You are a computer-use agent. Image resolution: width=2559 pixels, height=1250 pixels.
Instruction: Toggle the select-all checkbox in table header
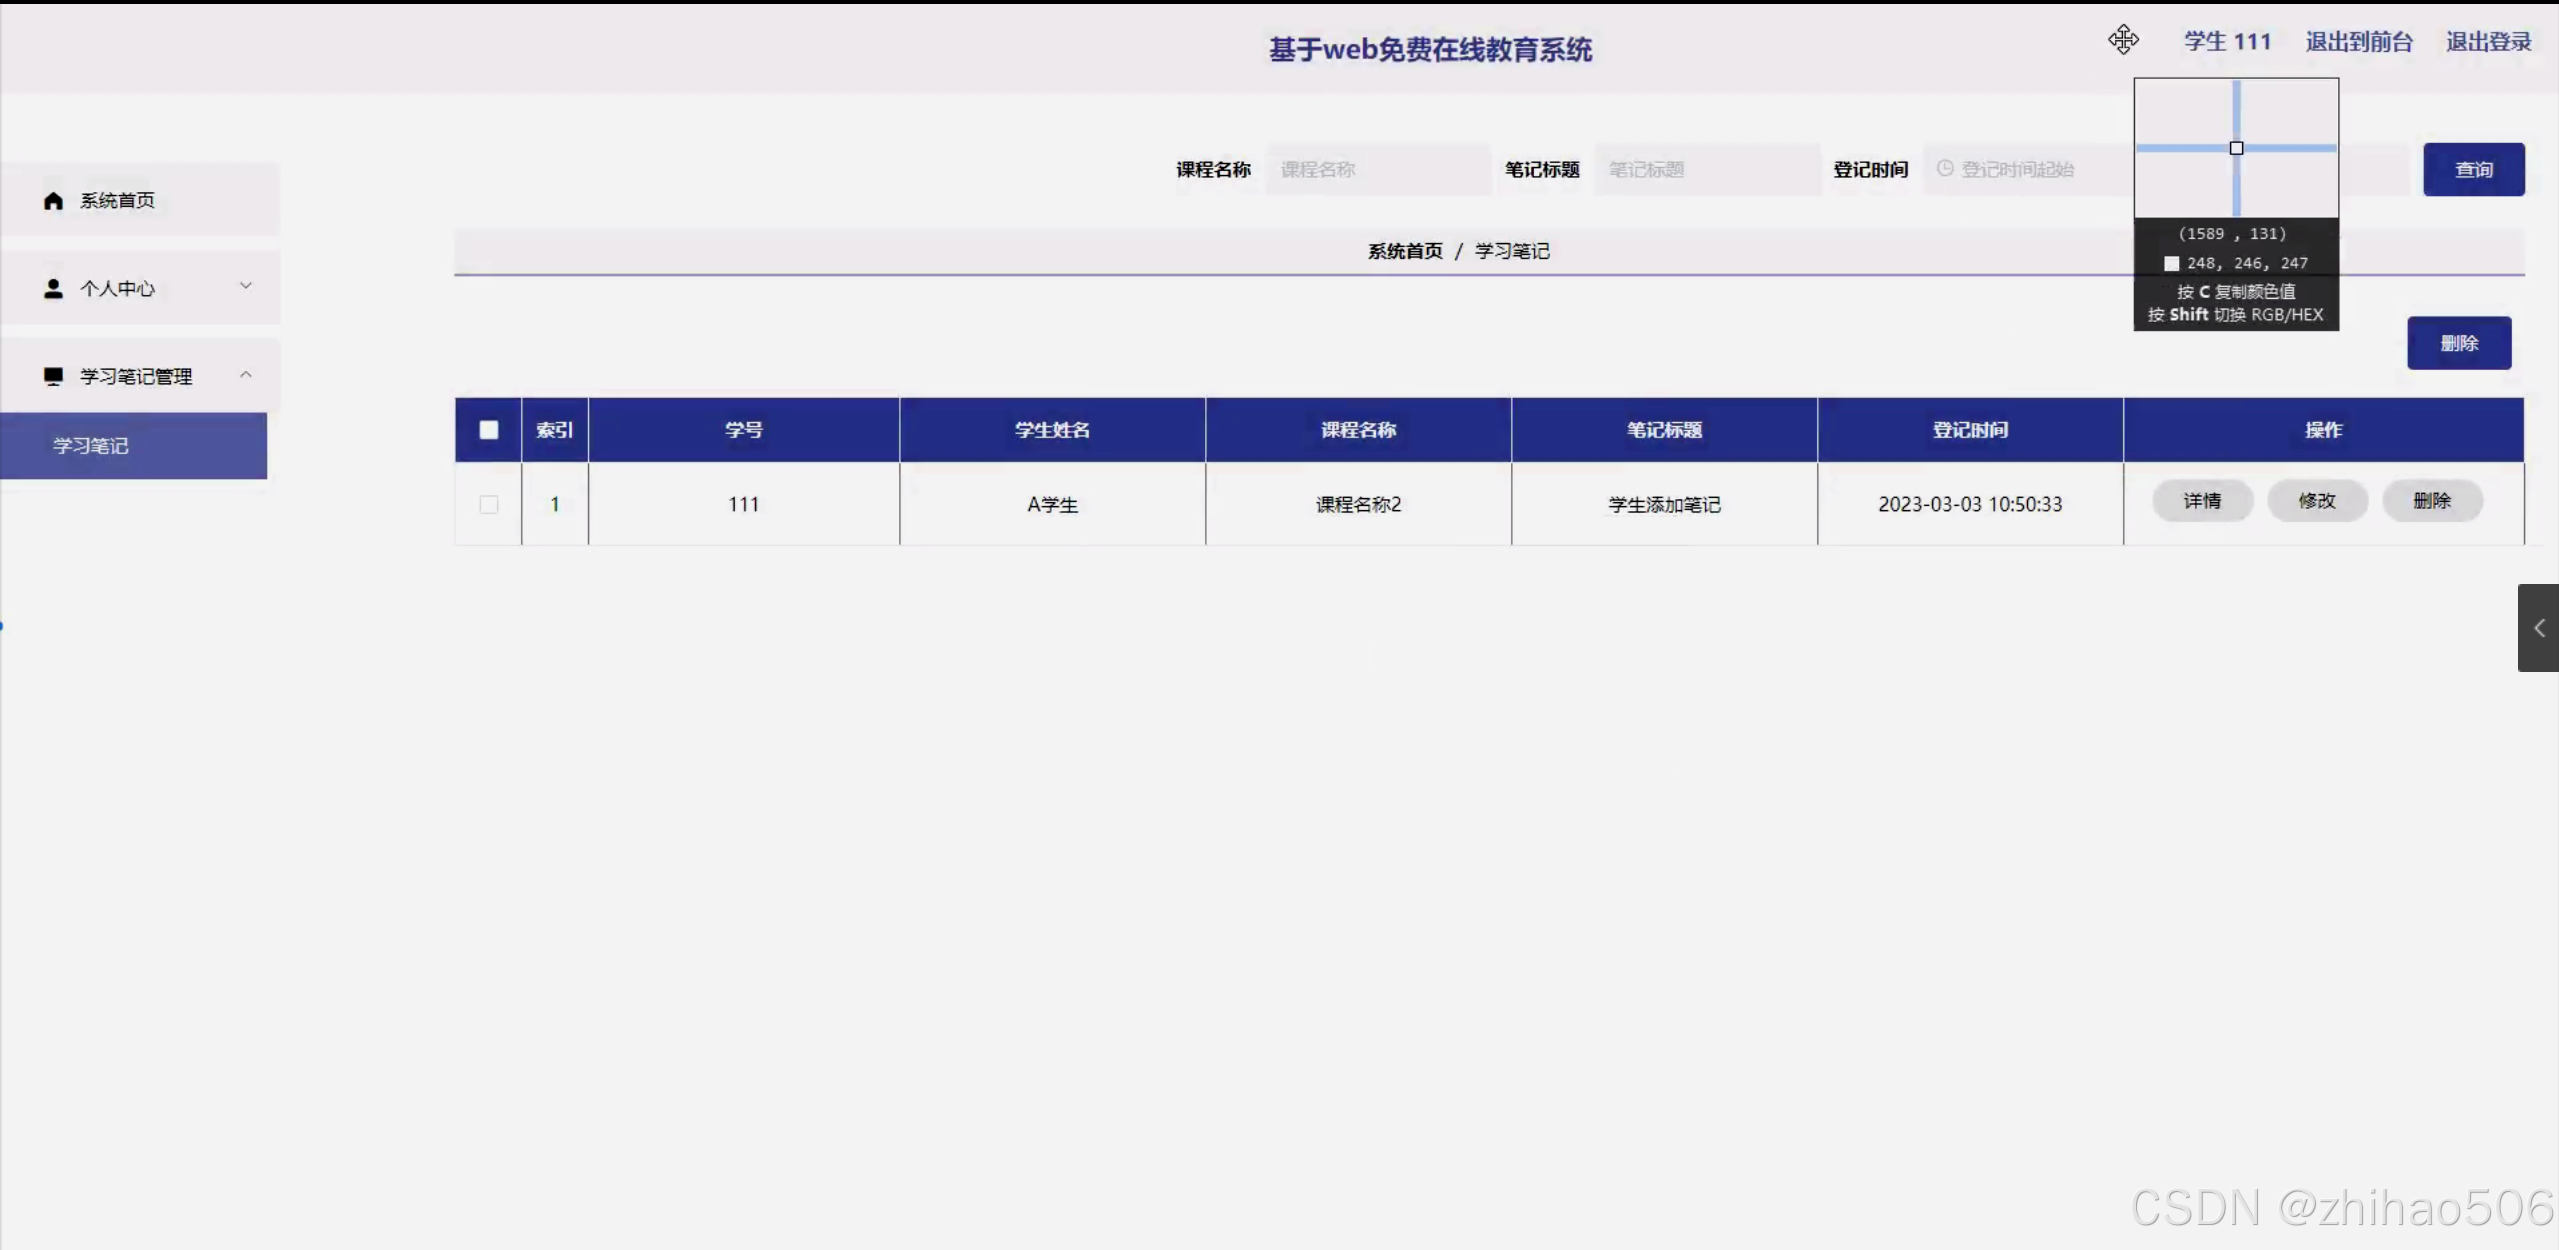pos(488,429)
